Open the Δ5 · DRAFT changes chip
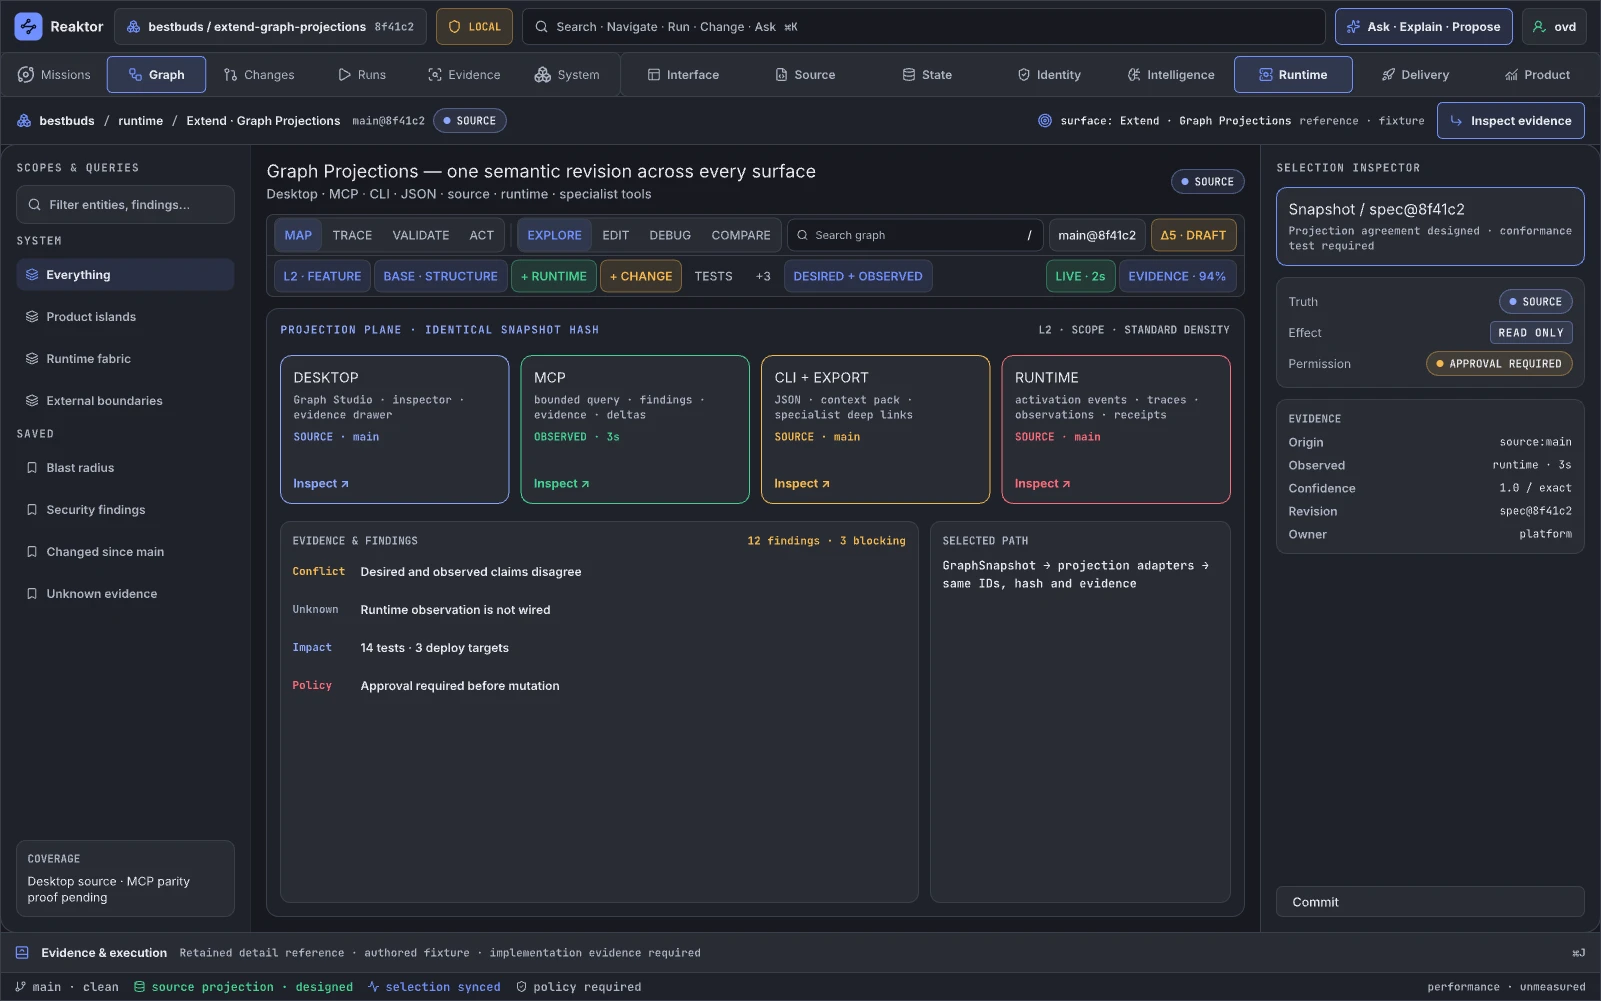Viewport: 1601px width, 1001px height. pyautogui.click(x=1193, y=236)
